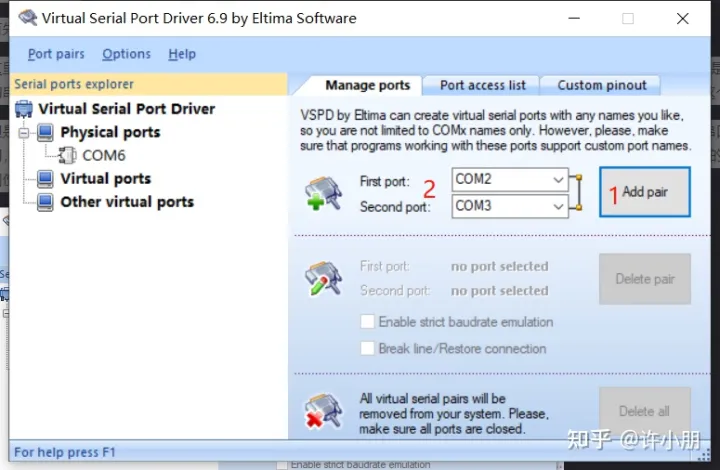This screenshot has width=720, height=470.
Task: Collapse the Physical ports tree node
Action: pyautogui.click(x=24, y=133)
